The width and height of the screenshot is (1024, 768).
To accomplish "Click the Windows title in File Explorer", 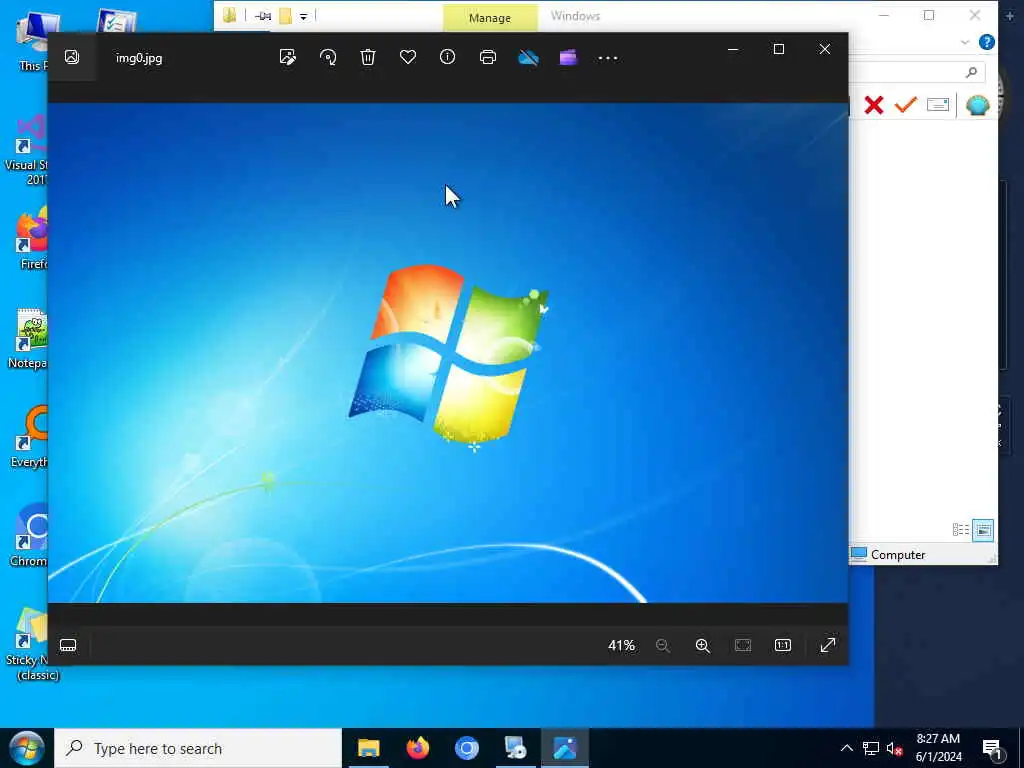I will click(575, 16).
